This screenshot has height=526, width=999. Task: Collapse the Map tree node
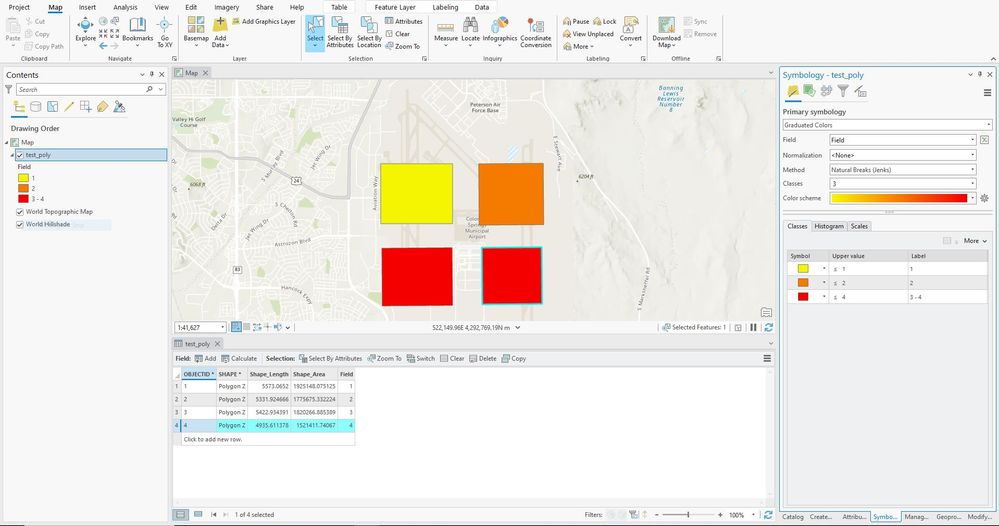click(7, 143)
